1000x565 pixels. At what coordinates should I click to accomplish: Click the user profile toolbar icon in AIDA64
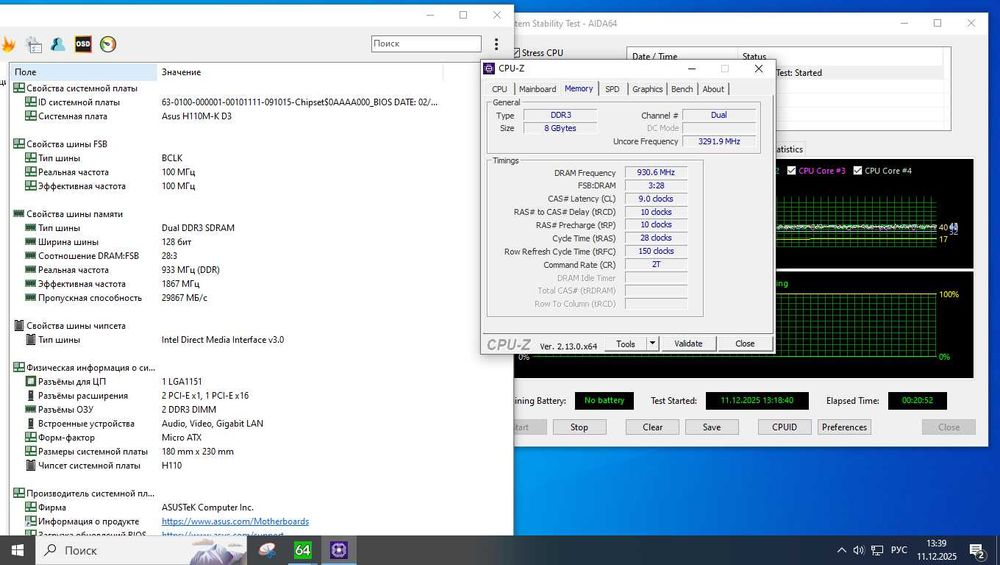(58, 44)
